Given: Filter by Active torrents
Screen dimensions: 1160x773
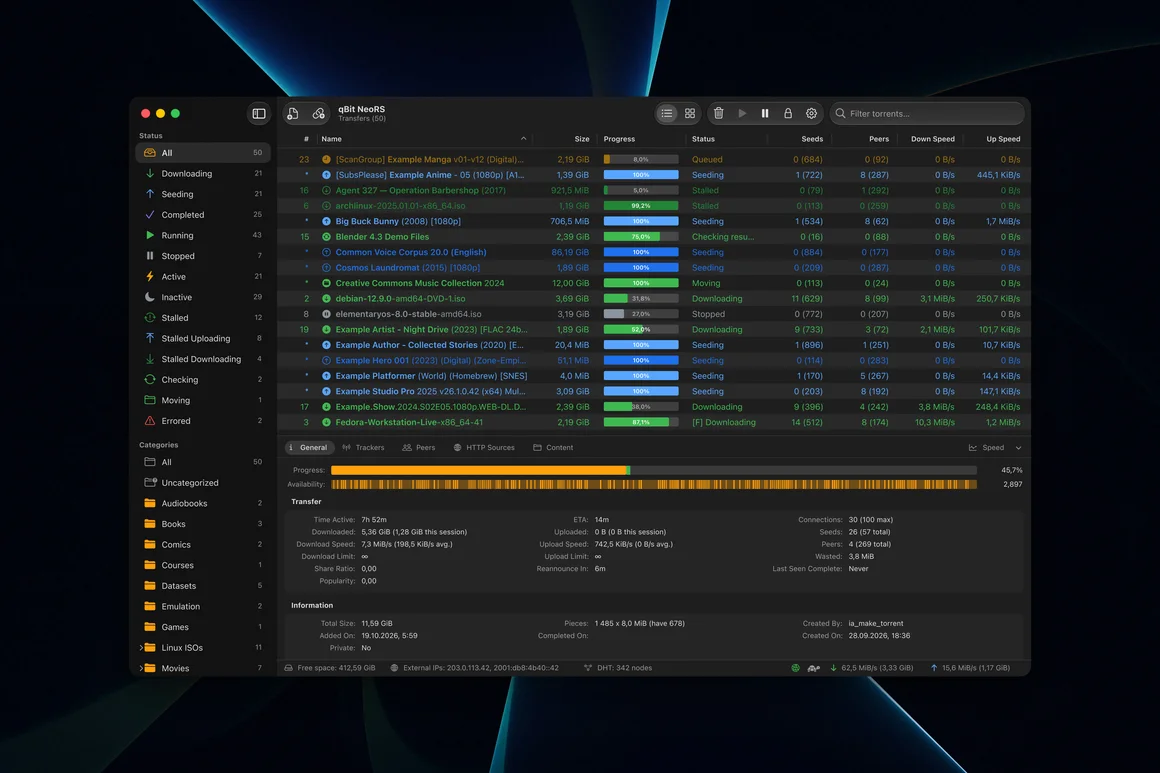Looking at the screenshot, I should pos(203,277).
